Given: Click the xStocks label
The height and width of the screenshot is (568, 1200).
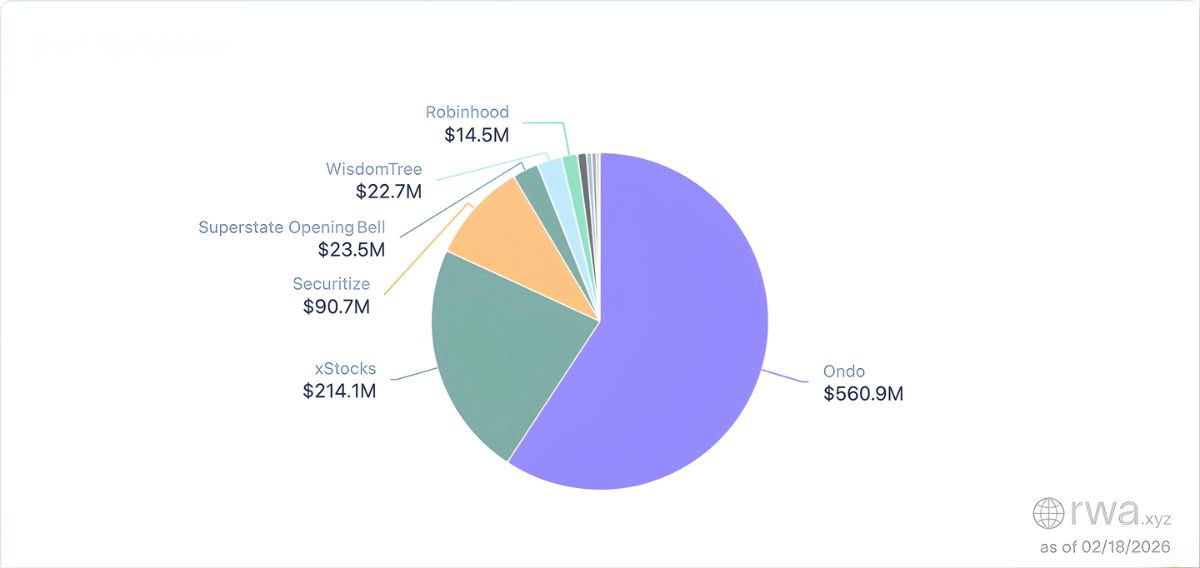Looking at the screenshot, I should pyautogui.click(x=344, y=369).
